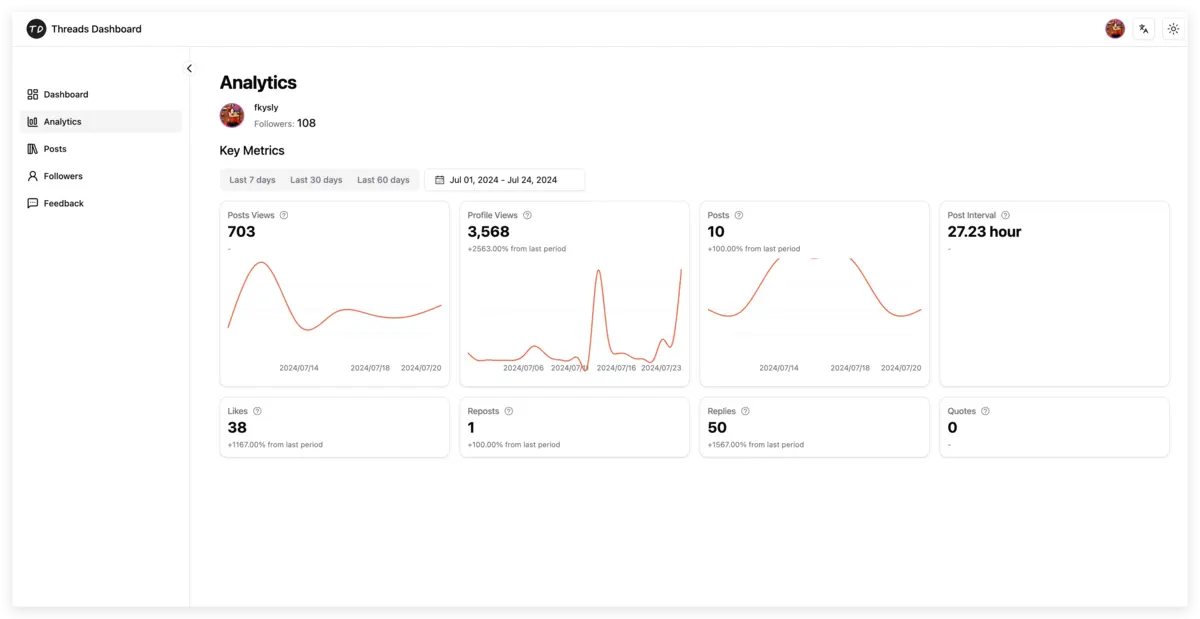Open the Jul 01 - Jul 24 date picker

pyautogui.click(x=505, y=180)
